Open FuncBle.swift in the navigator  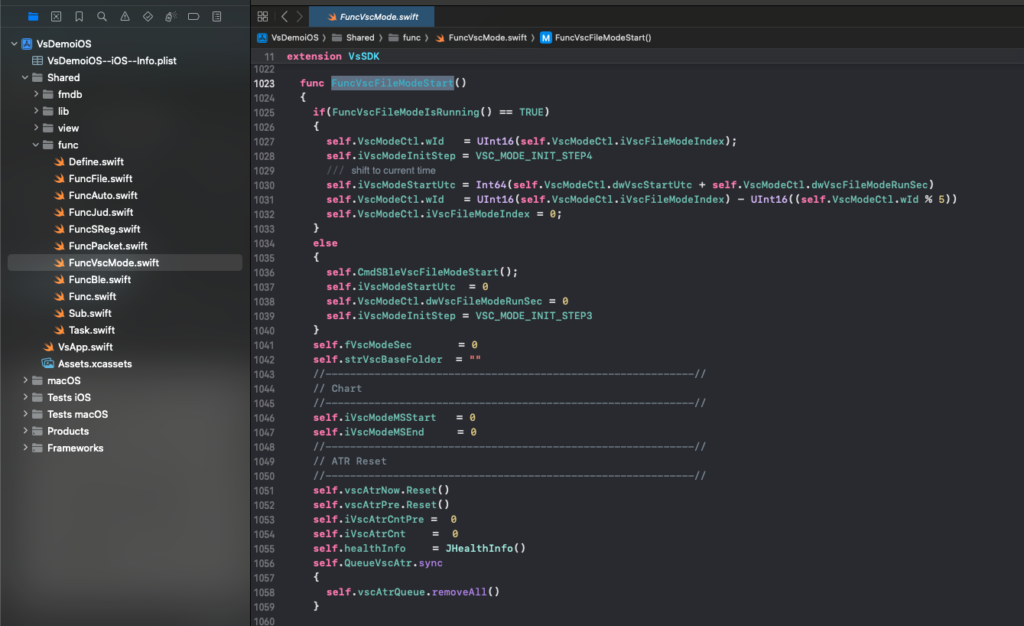pyautogui.click(x=99, y=280)
